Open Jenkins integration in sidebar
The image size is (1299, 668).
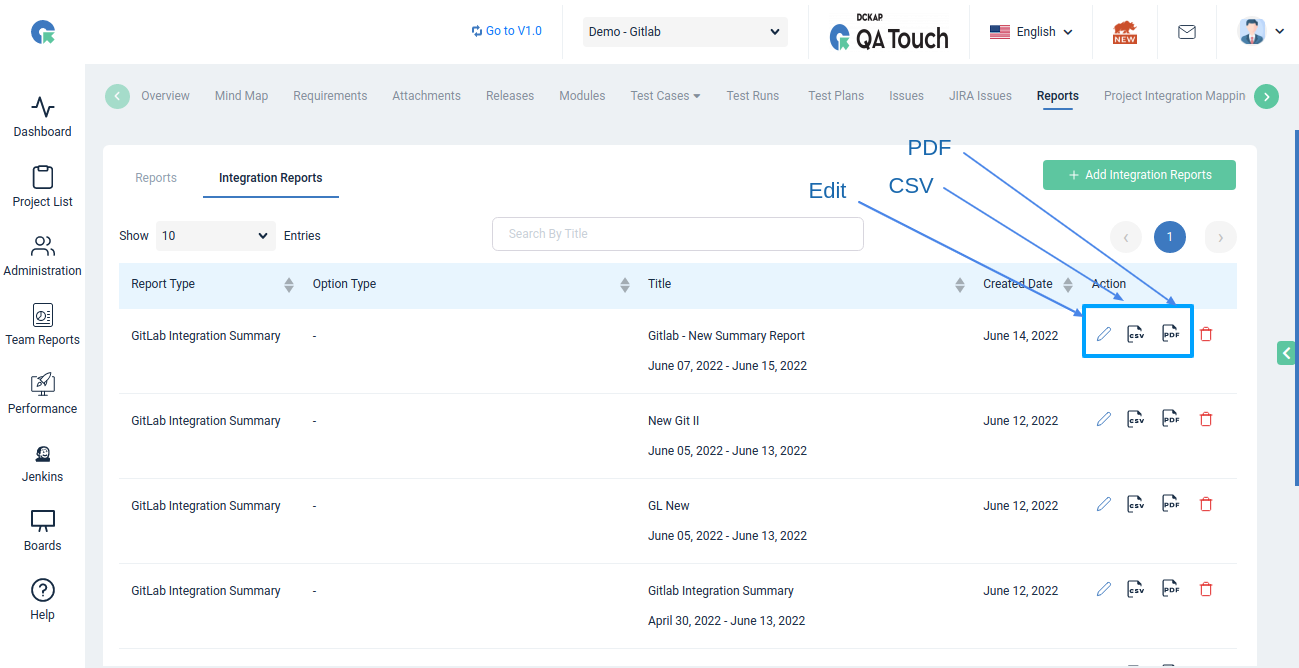42,462
